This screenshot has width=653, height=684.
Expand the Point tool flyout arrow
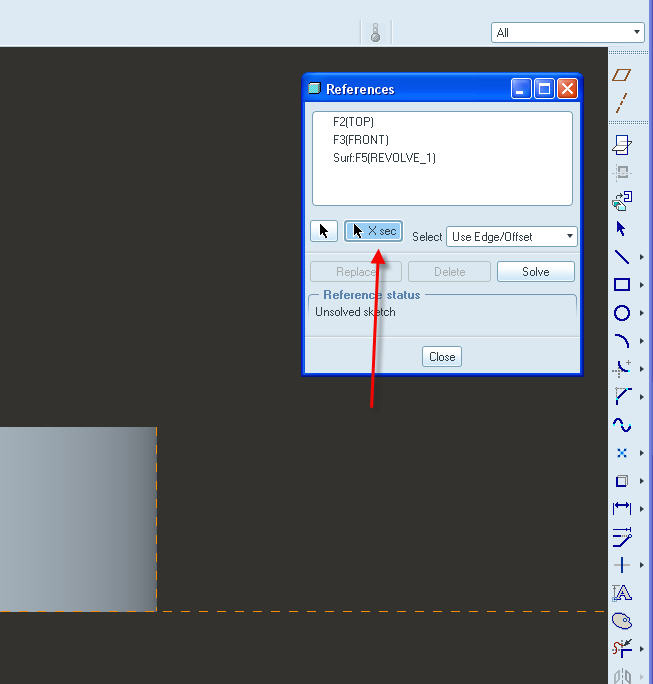point(642,453)
